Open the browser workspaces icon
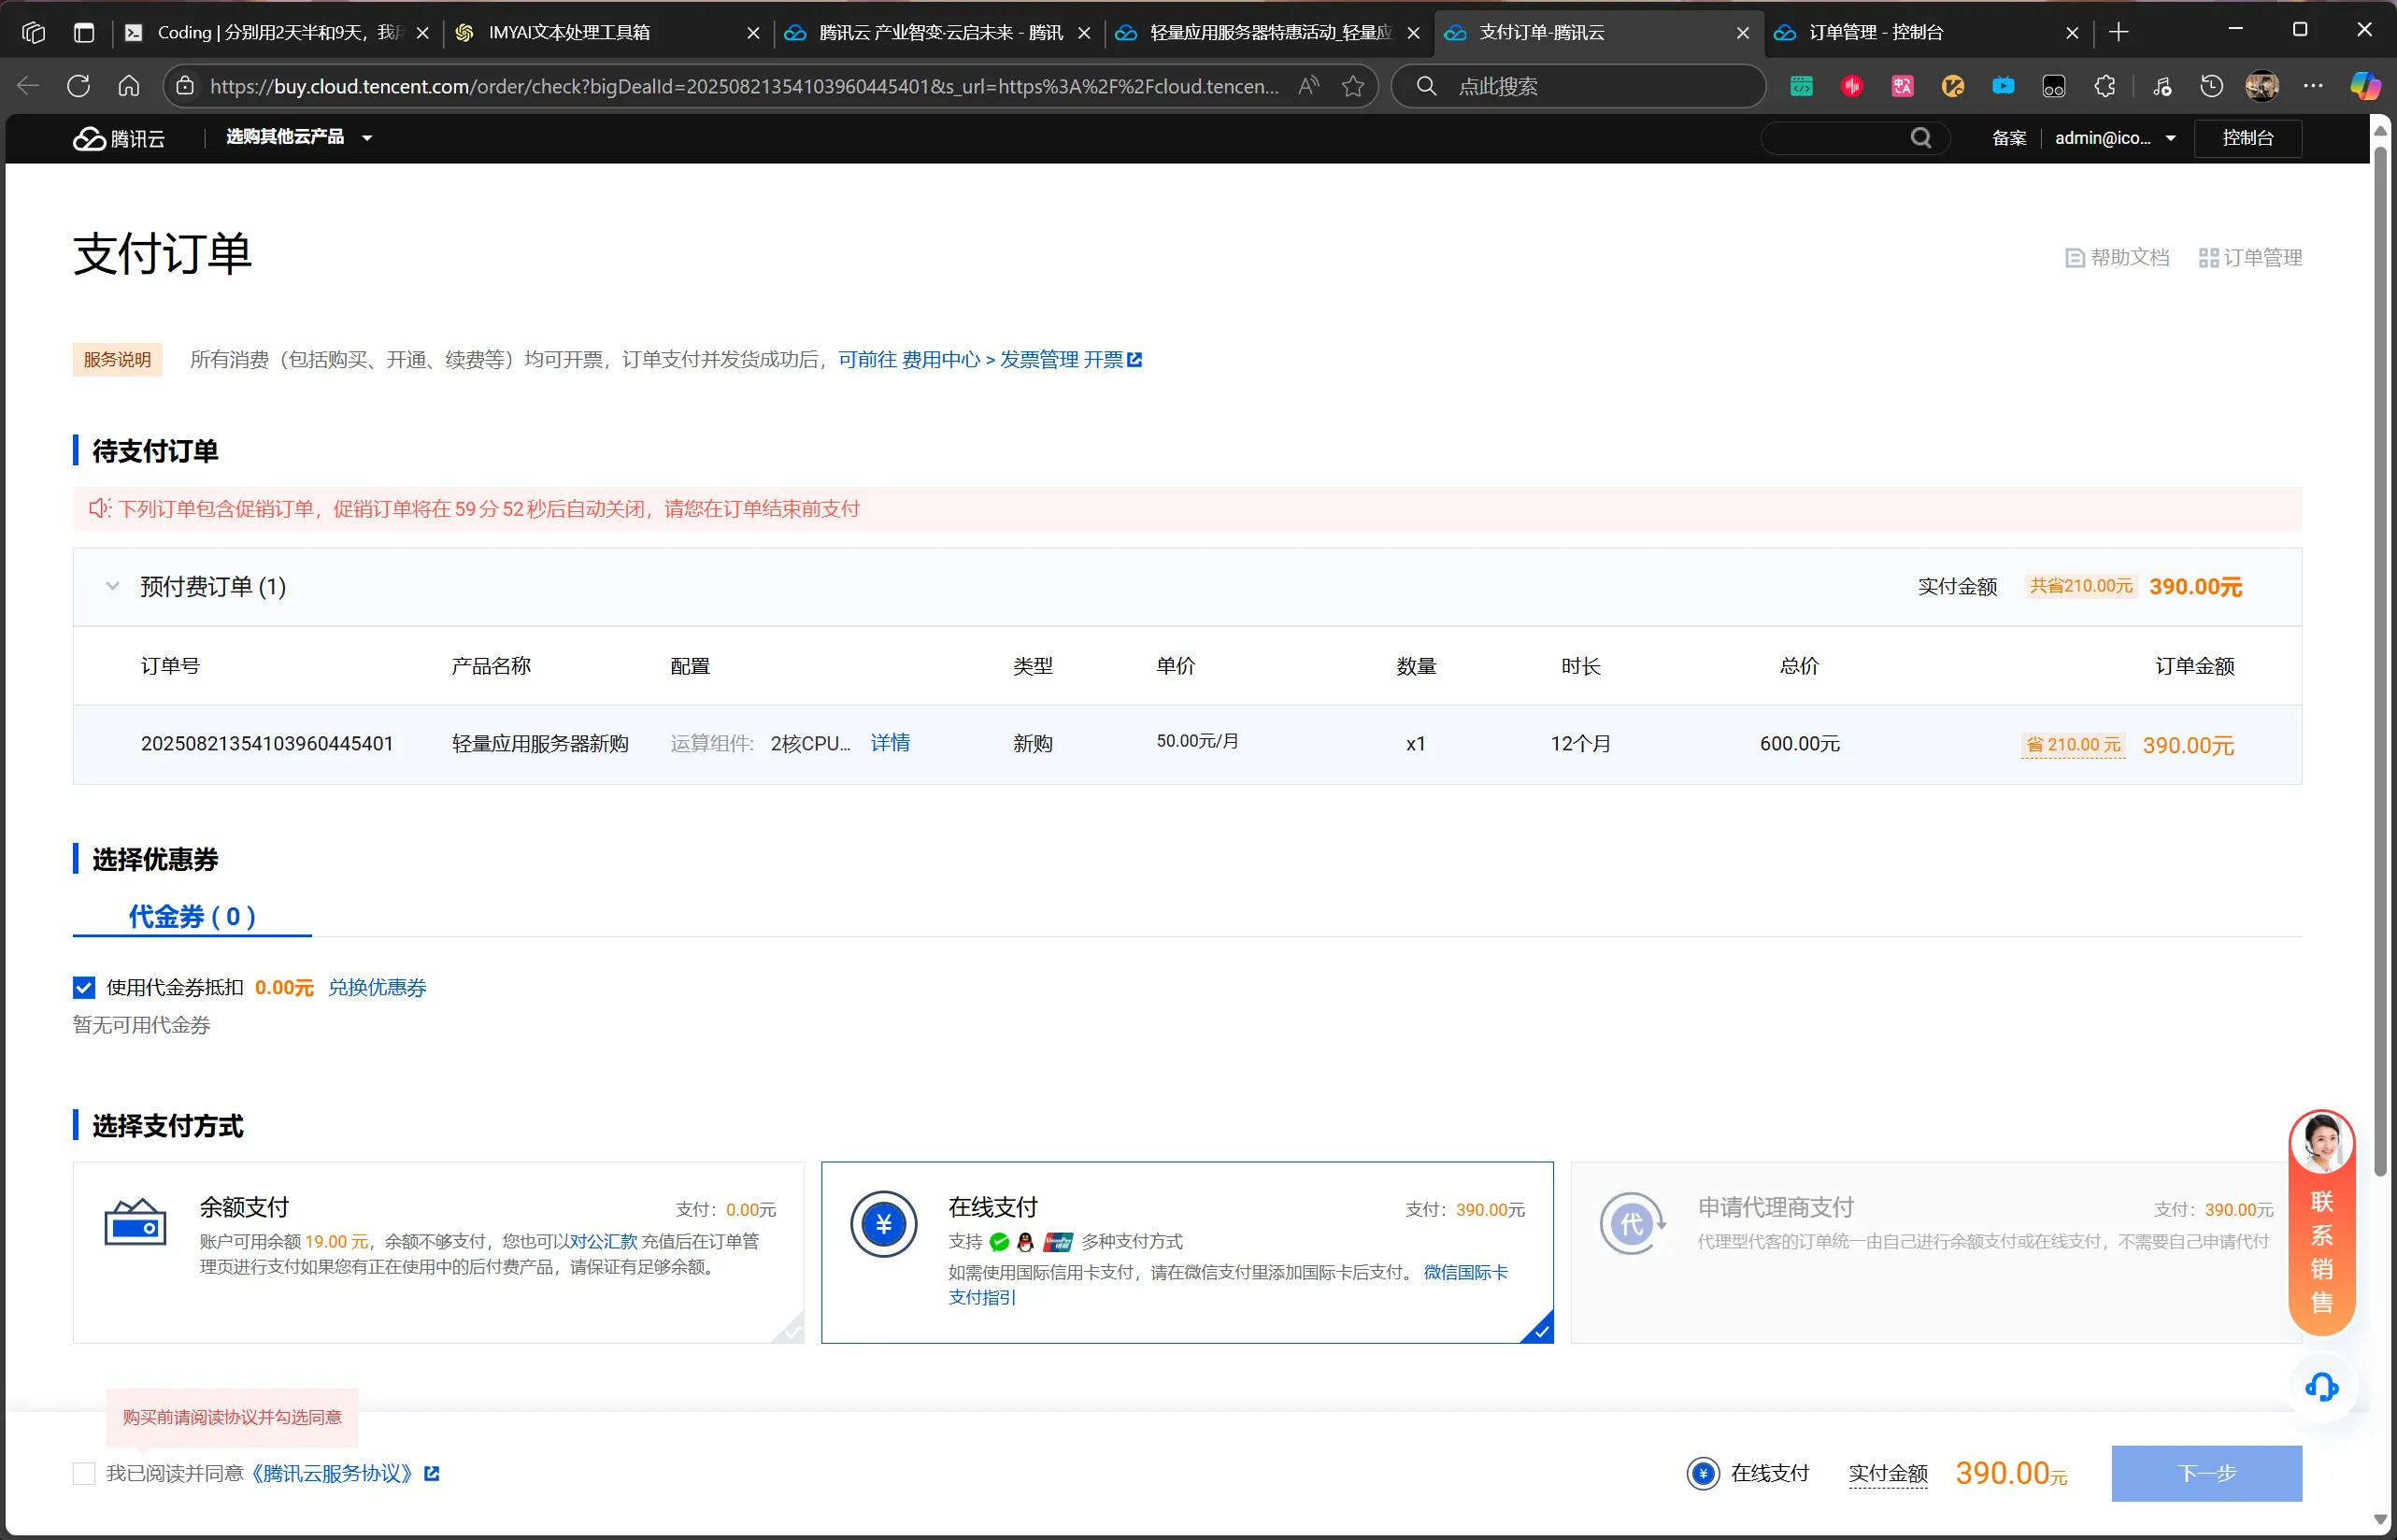 coord(33,32)
